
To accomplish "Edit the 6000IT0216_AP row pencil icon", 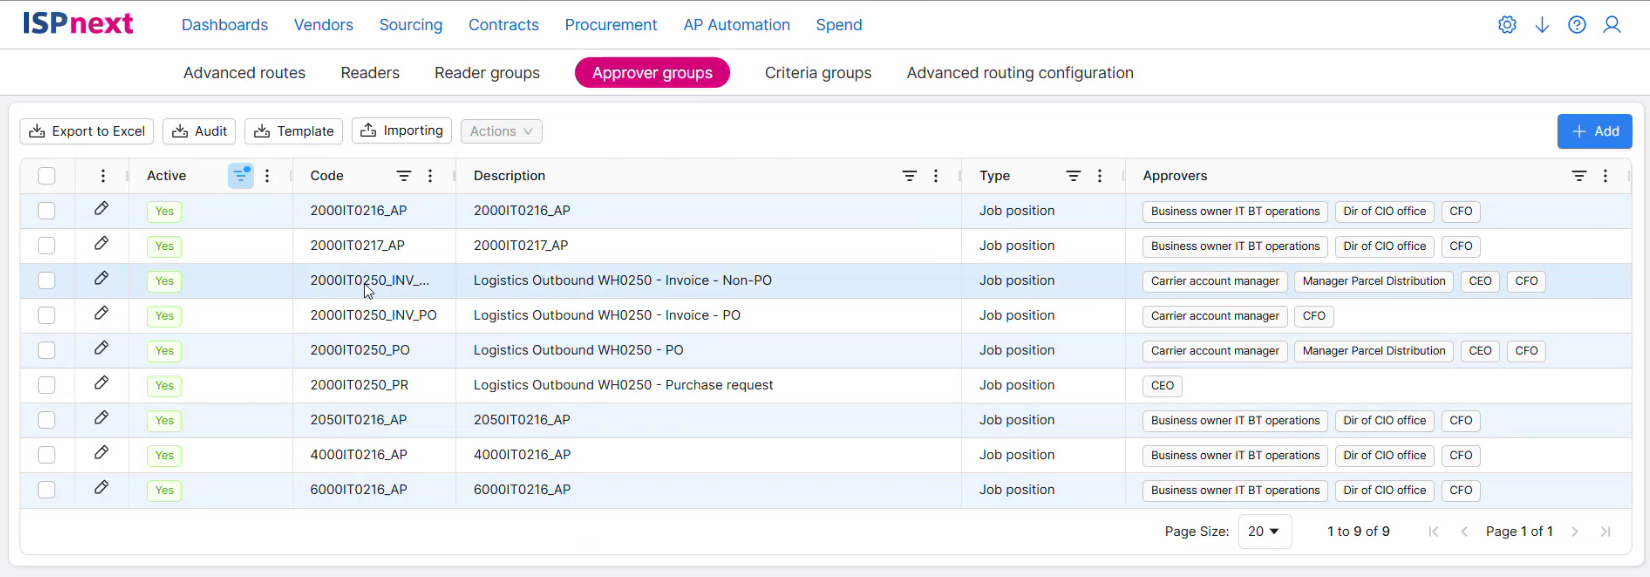I will tap(101, 488).
